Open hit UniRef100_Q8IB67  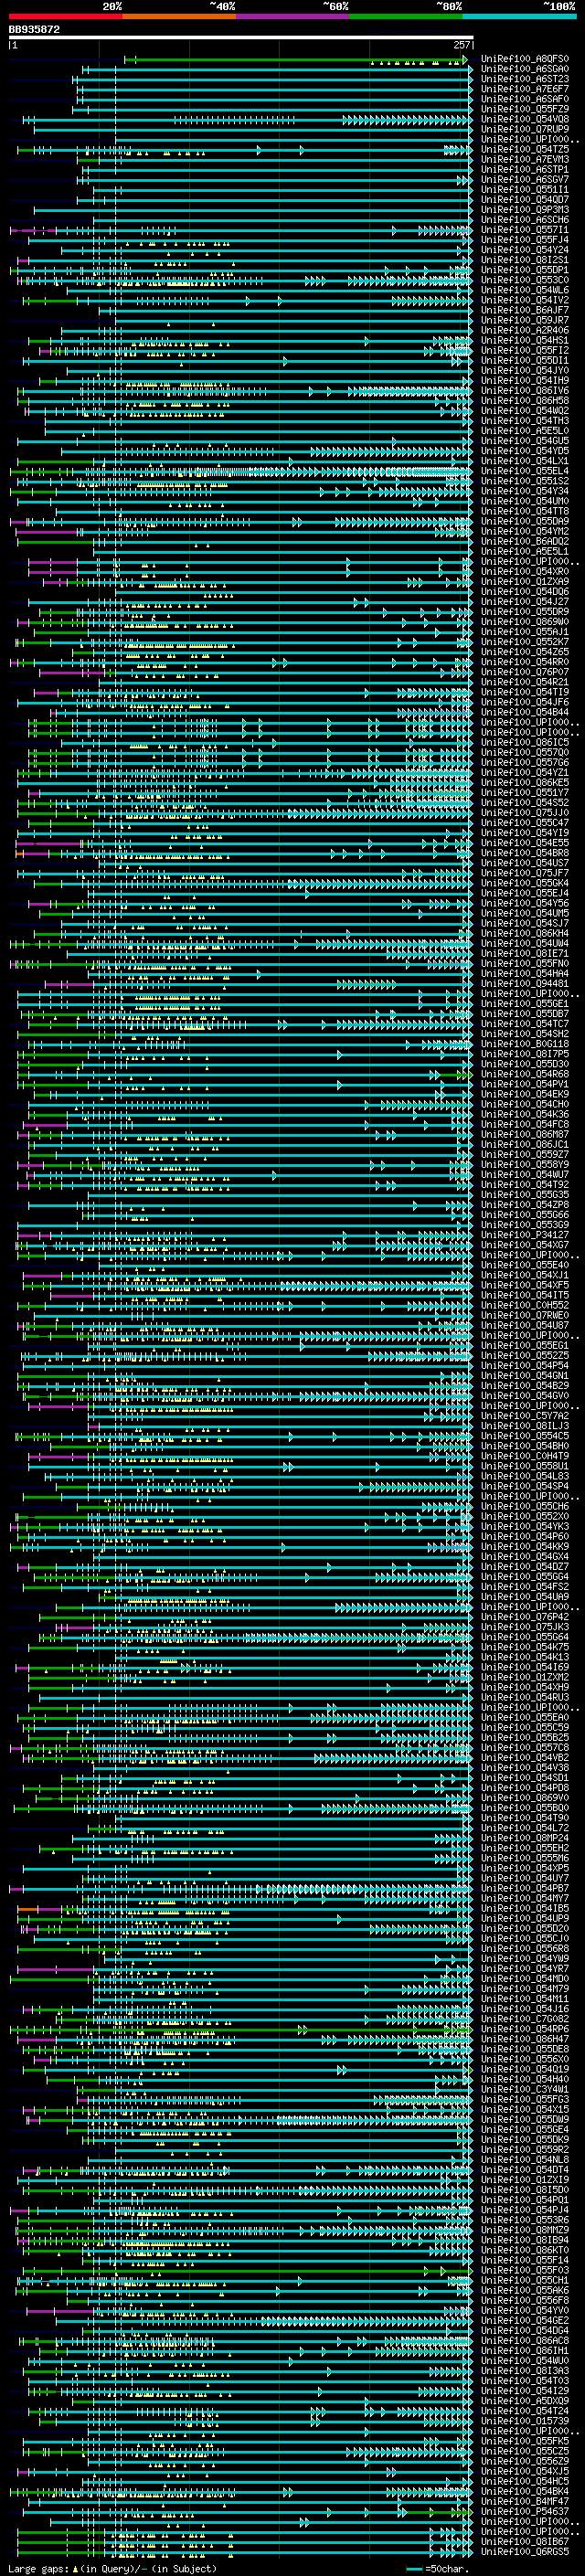525,2540
